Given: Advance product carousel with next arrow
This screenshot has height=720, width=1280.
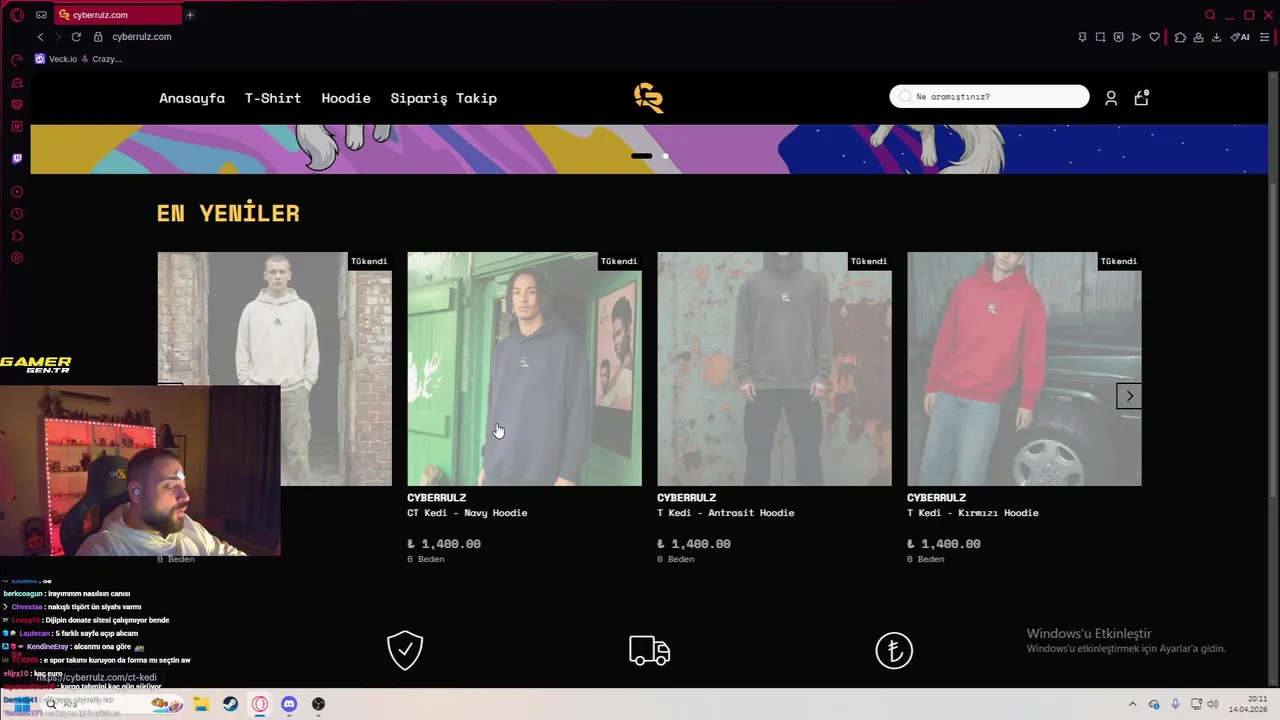Looking at the screenshot, I should coord(1129,396).
